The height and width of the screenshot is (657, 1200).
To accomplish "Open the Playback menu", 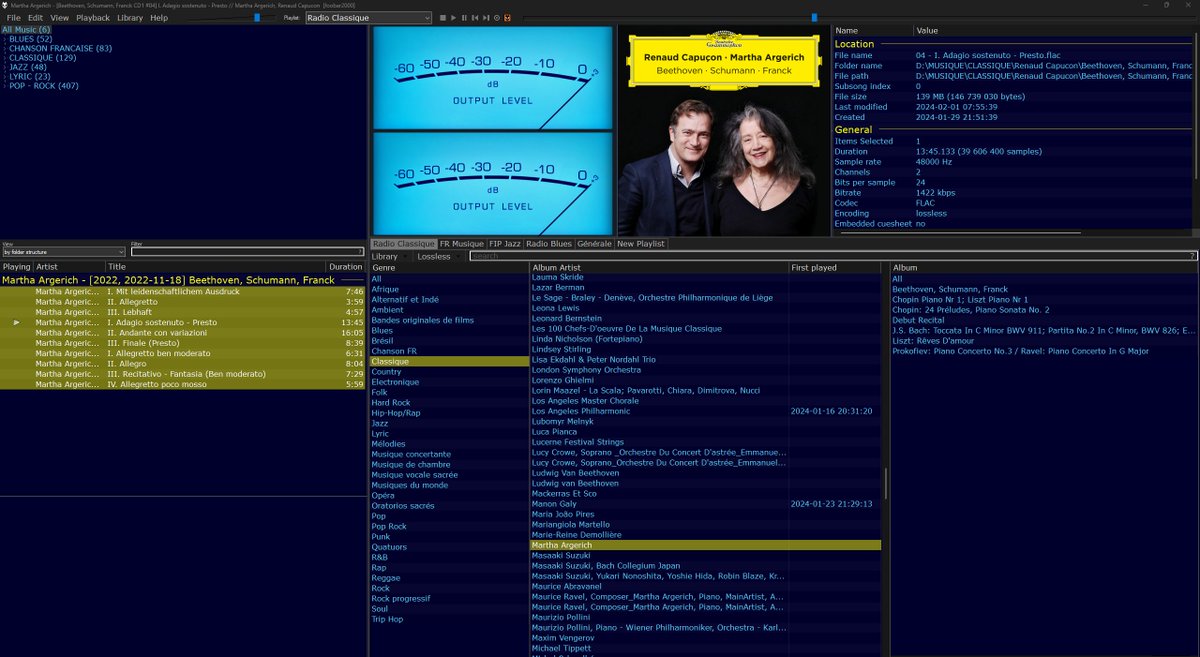I will [x=93, y=18].
